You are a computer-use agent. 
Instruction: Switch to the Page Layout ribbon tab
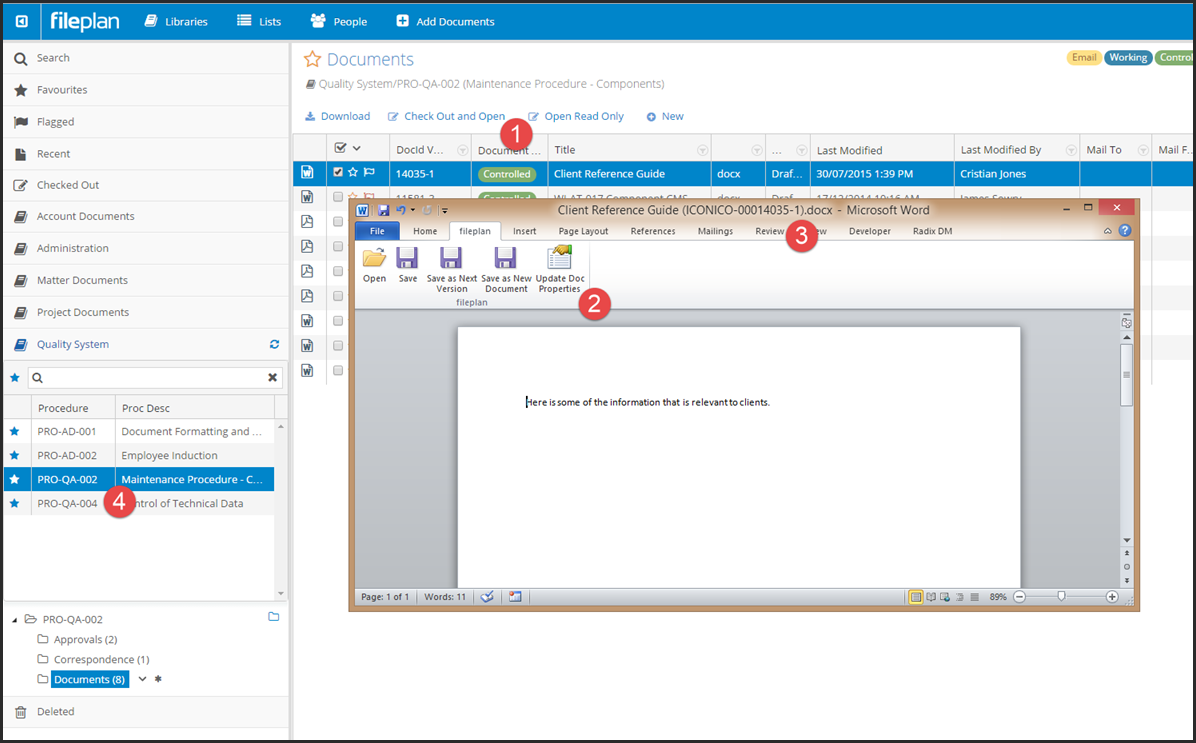pyautogui.click(x=583, y=231)
